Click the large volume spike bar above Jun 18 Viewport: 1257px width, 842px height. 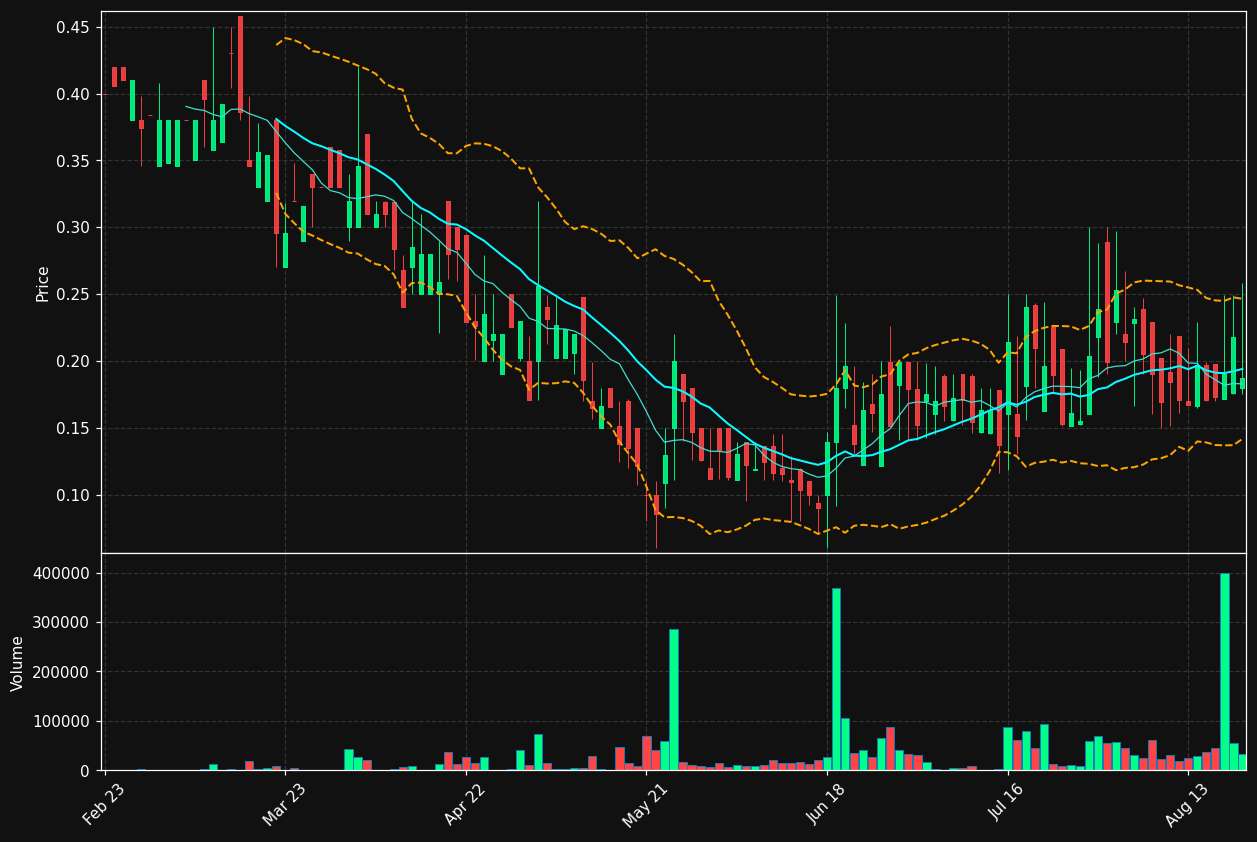(836, 679)
